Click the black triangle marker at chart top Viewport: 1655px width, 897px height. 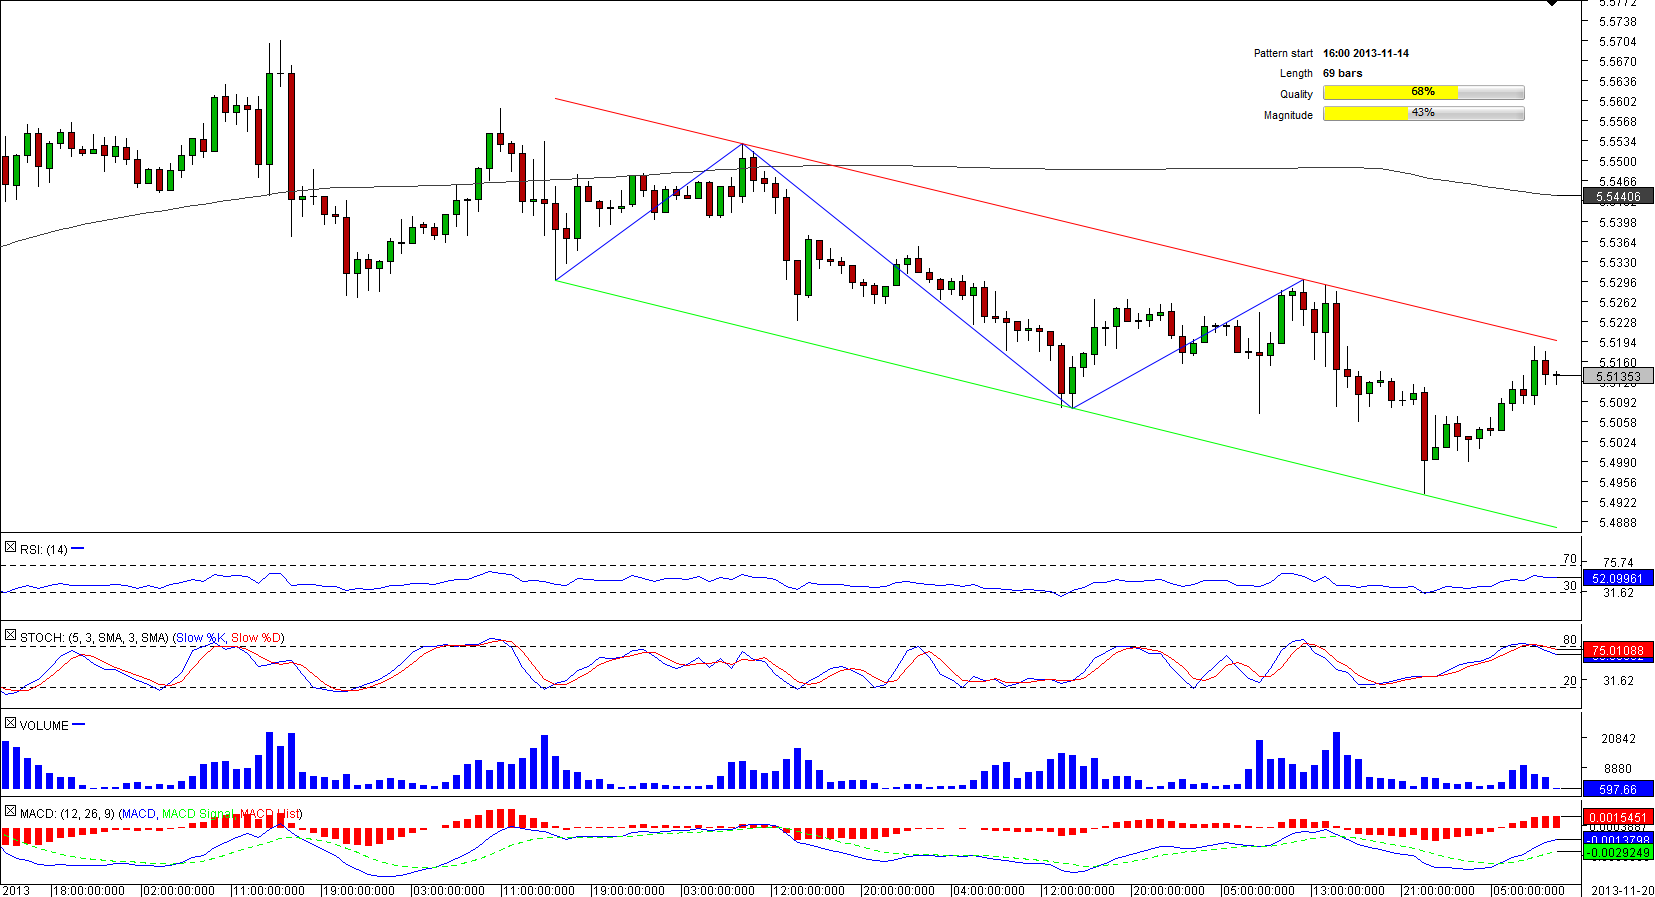[x=1552, y=4]
